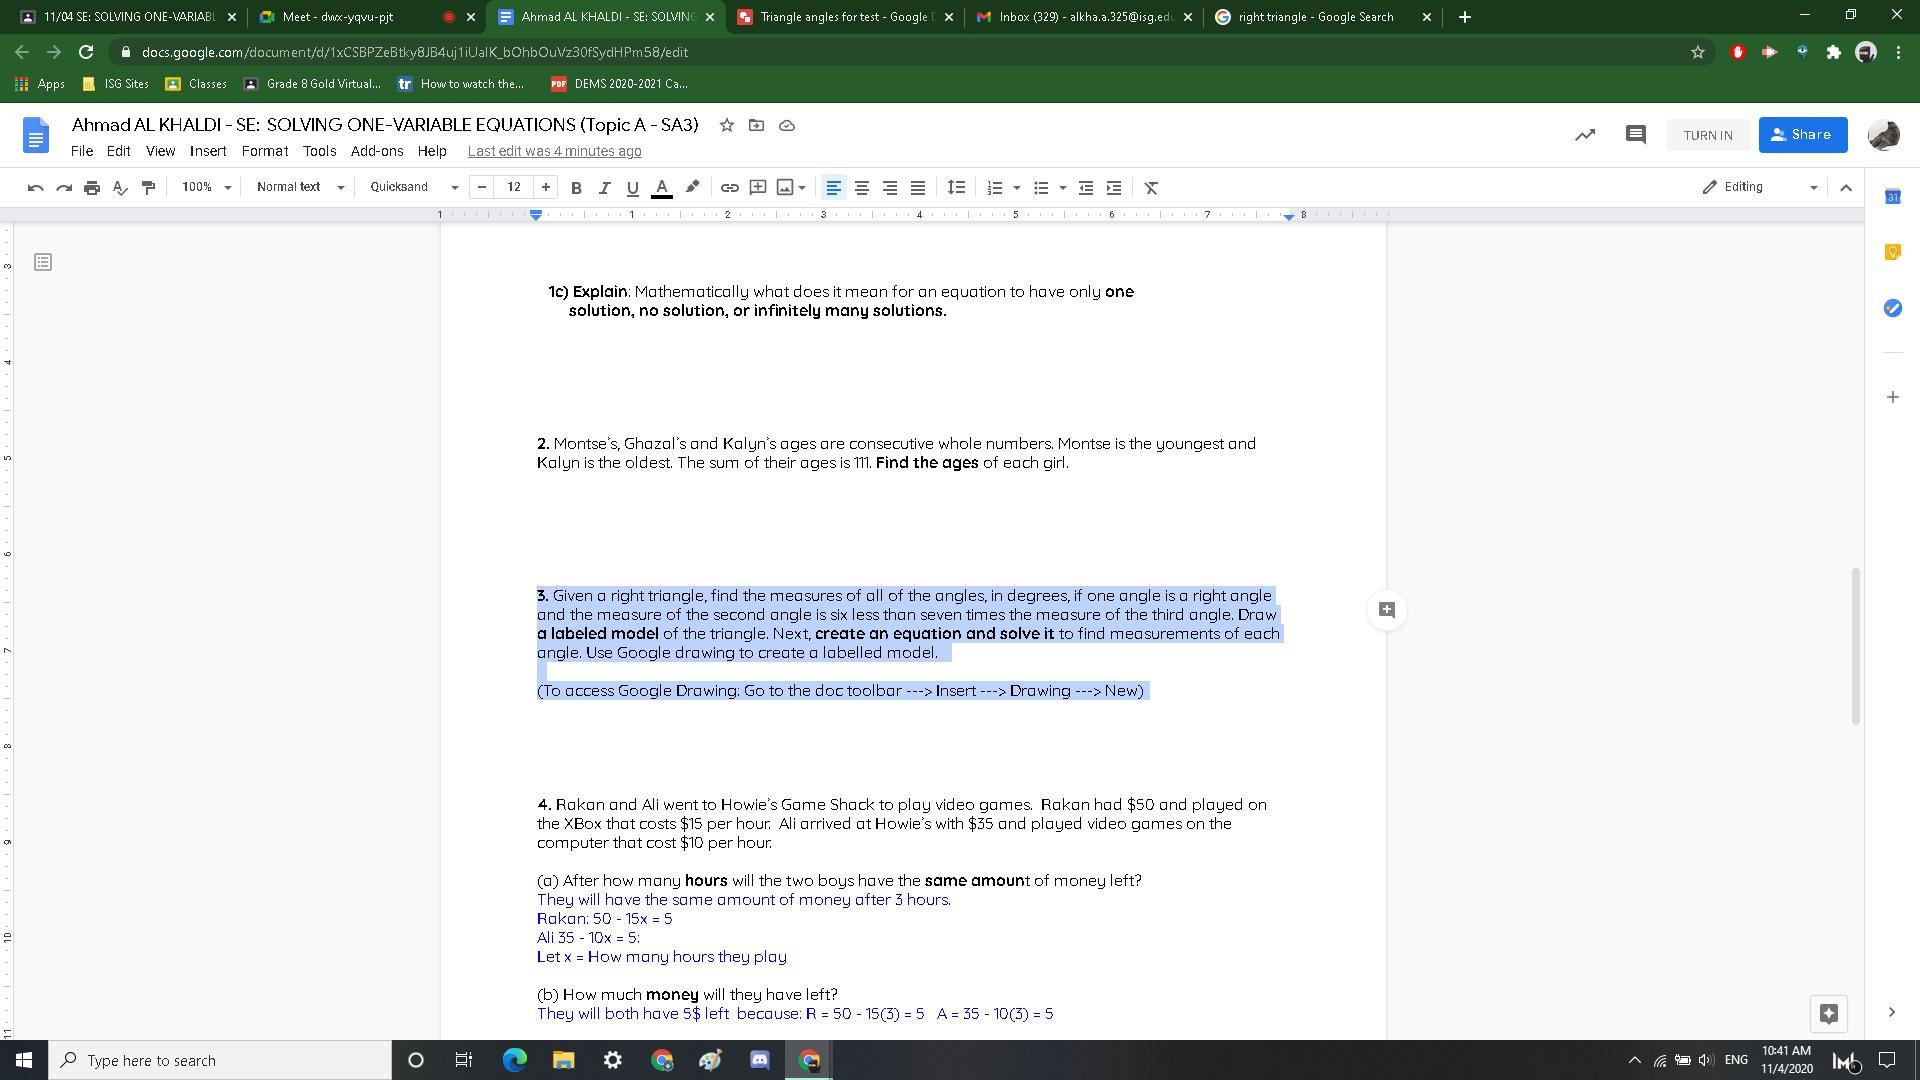This screenshot has width=1920, height=1080.
Task: Click the Clear formatting icon
Action: click(1151, 188)
